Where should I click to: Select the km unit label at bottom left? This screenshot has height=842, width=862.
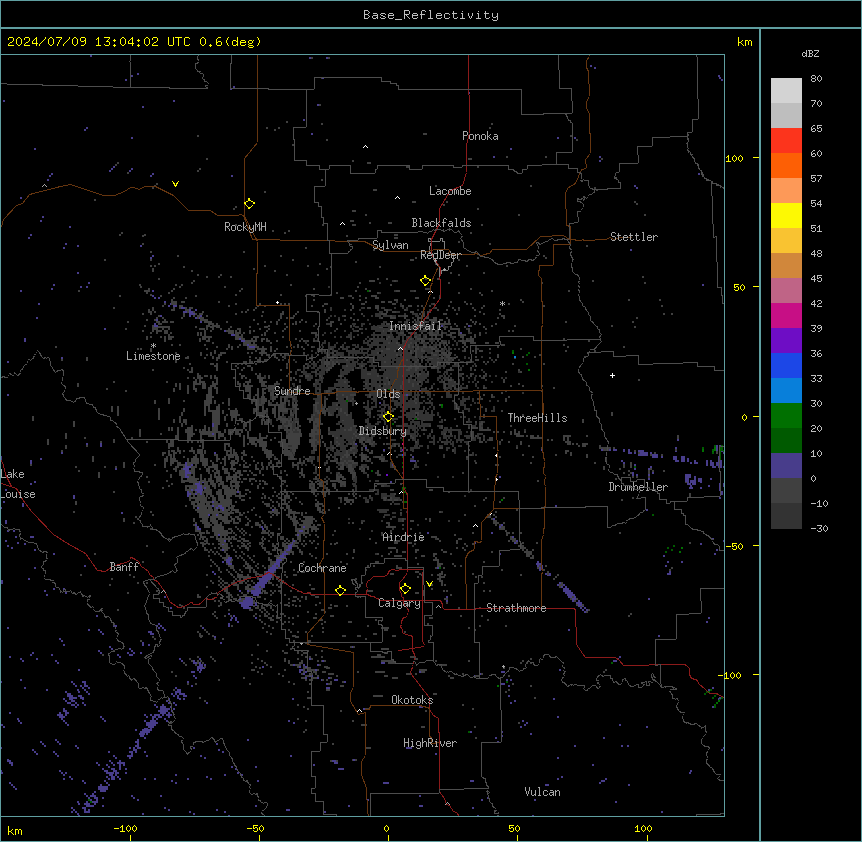(x=15, y=830)
